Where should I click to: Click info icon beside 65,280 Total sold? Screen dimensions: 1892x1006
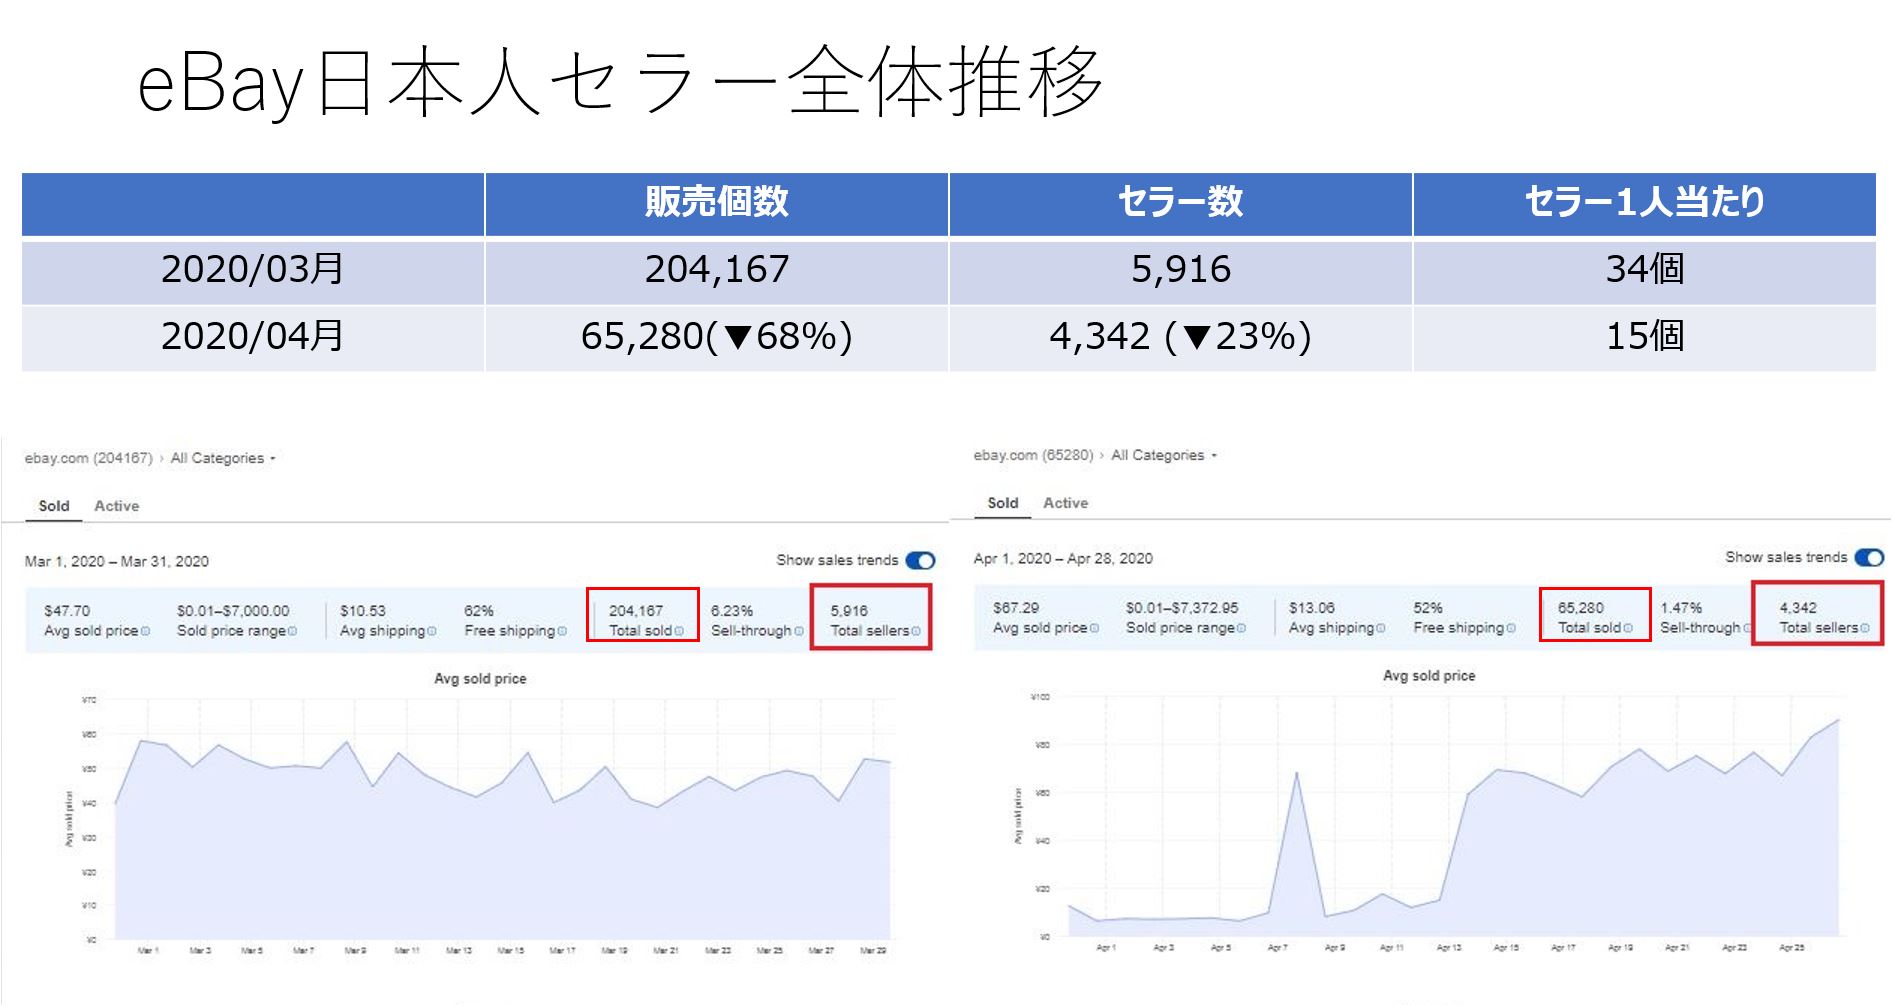(x=1628, y=628)
